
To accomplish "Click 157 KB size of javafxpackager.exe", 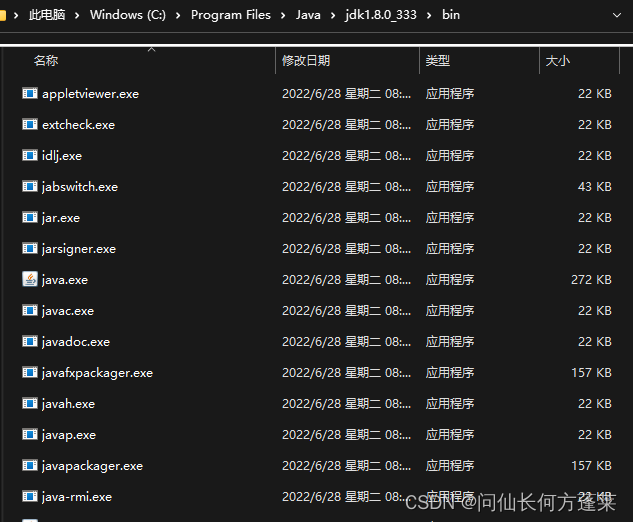I will pos(591,373).
